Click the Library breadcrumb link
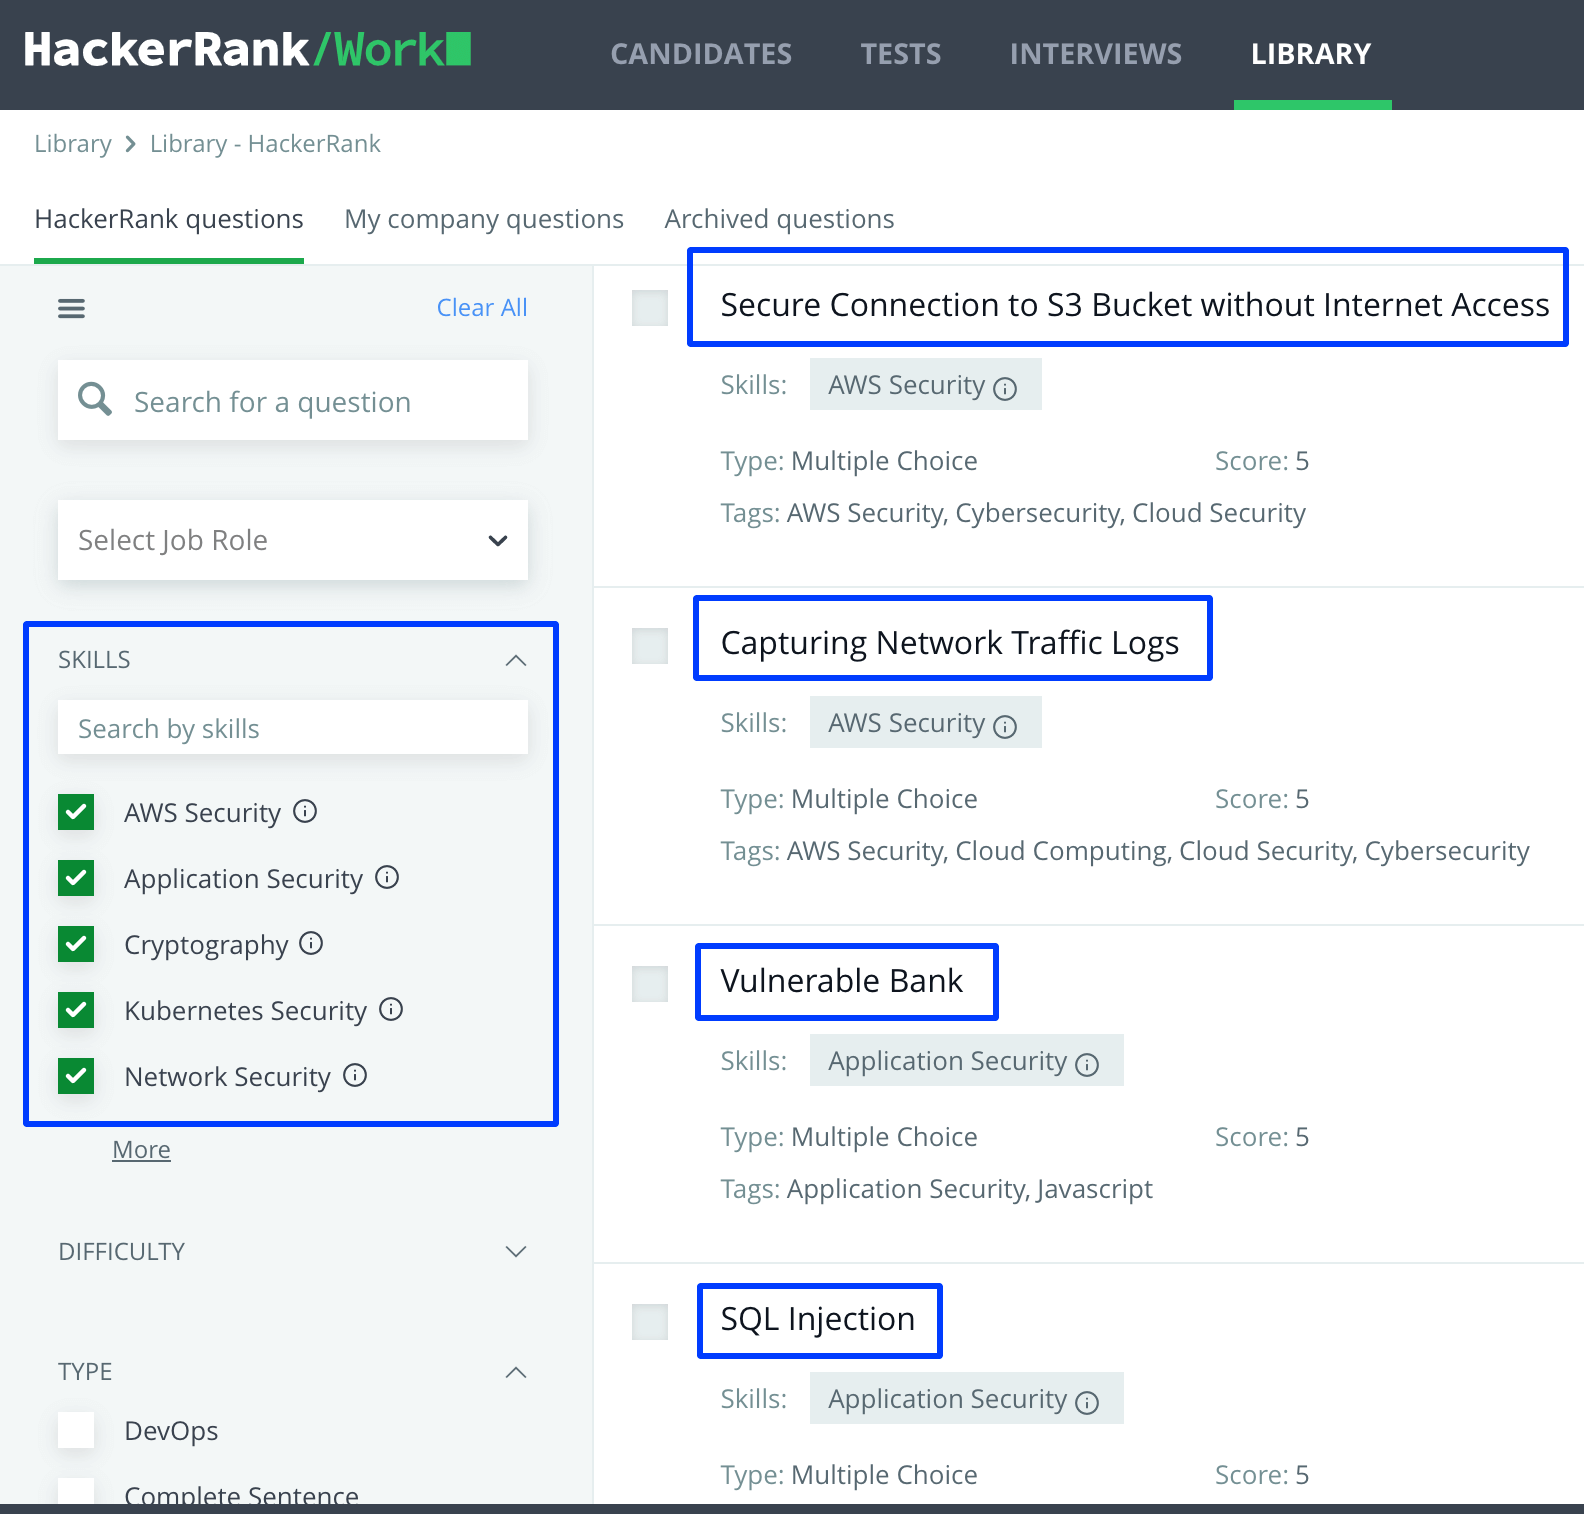Viewport: 1584px width, 1514px height. 73,144
